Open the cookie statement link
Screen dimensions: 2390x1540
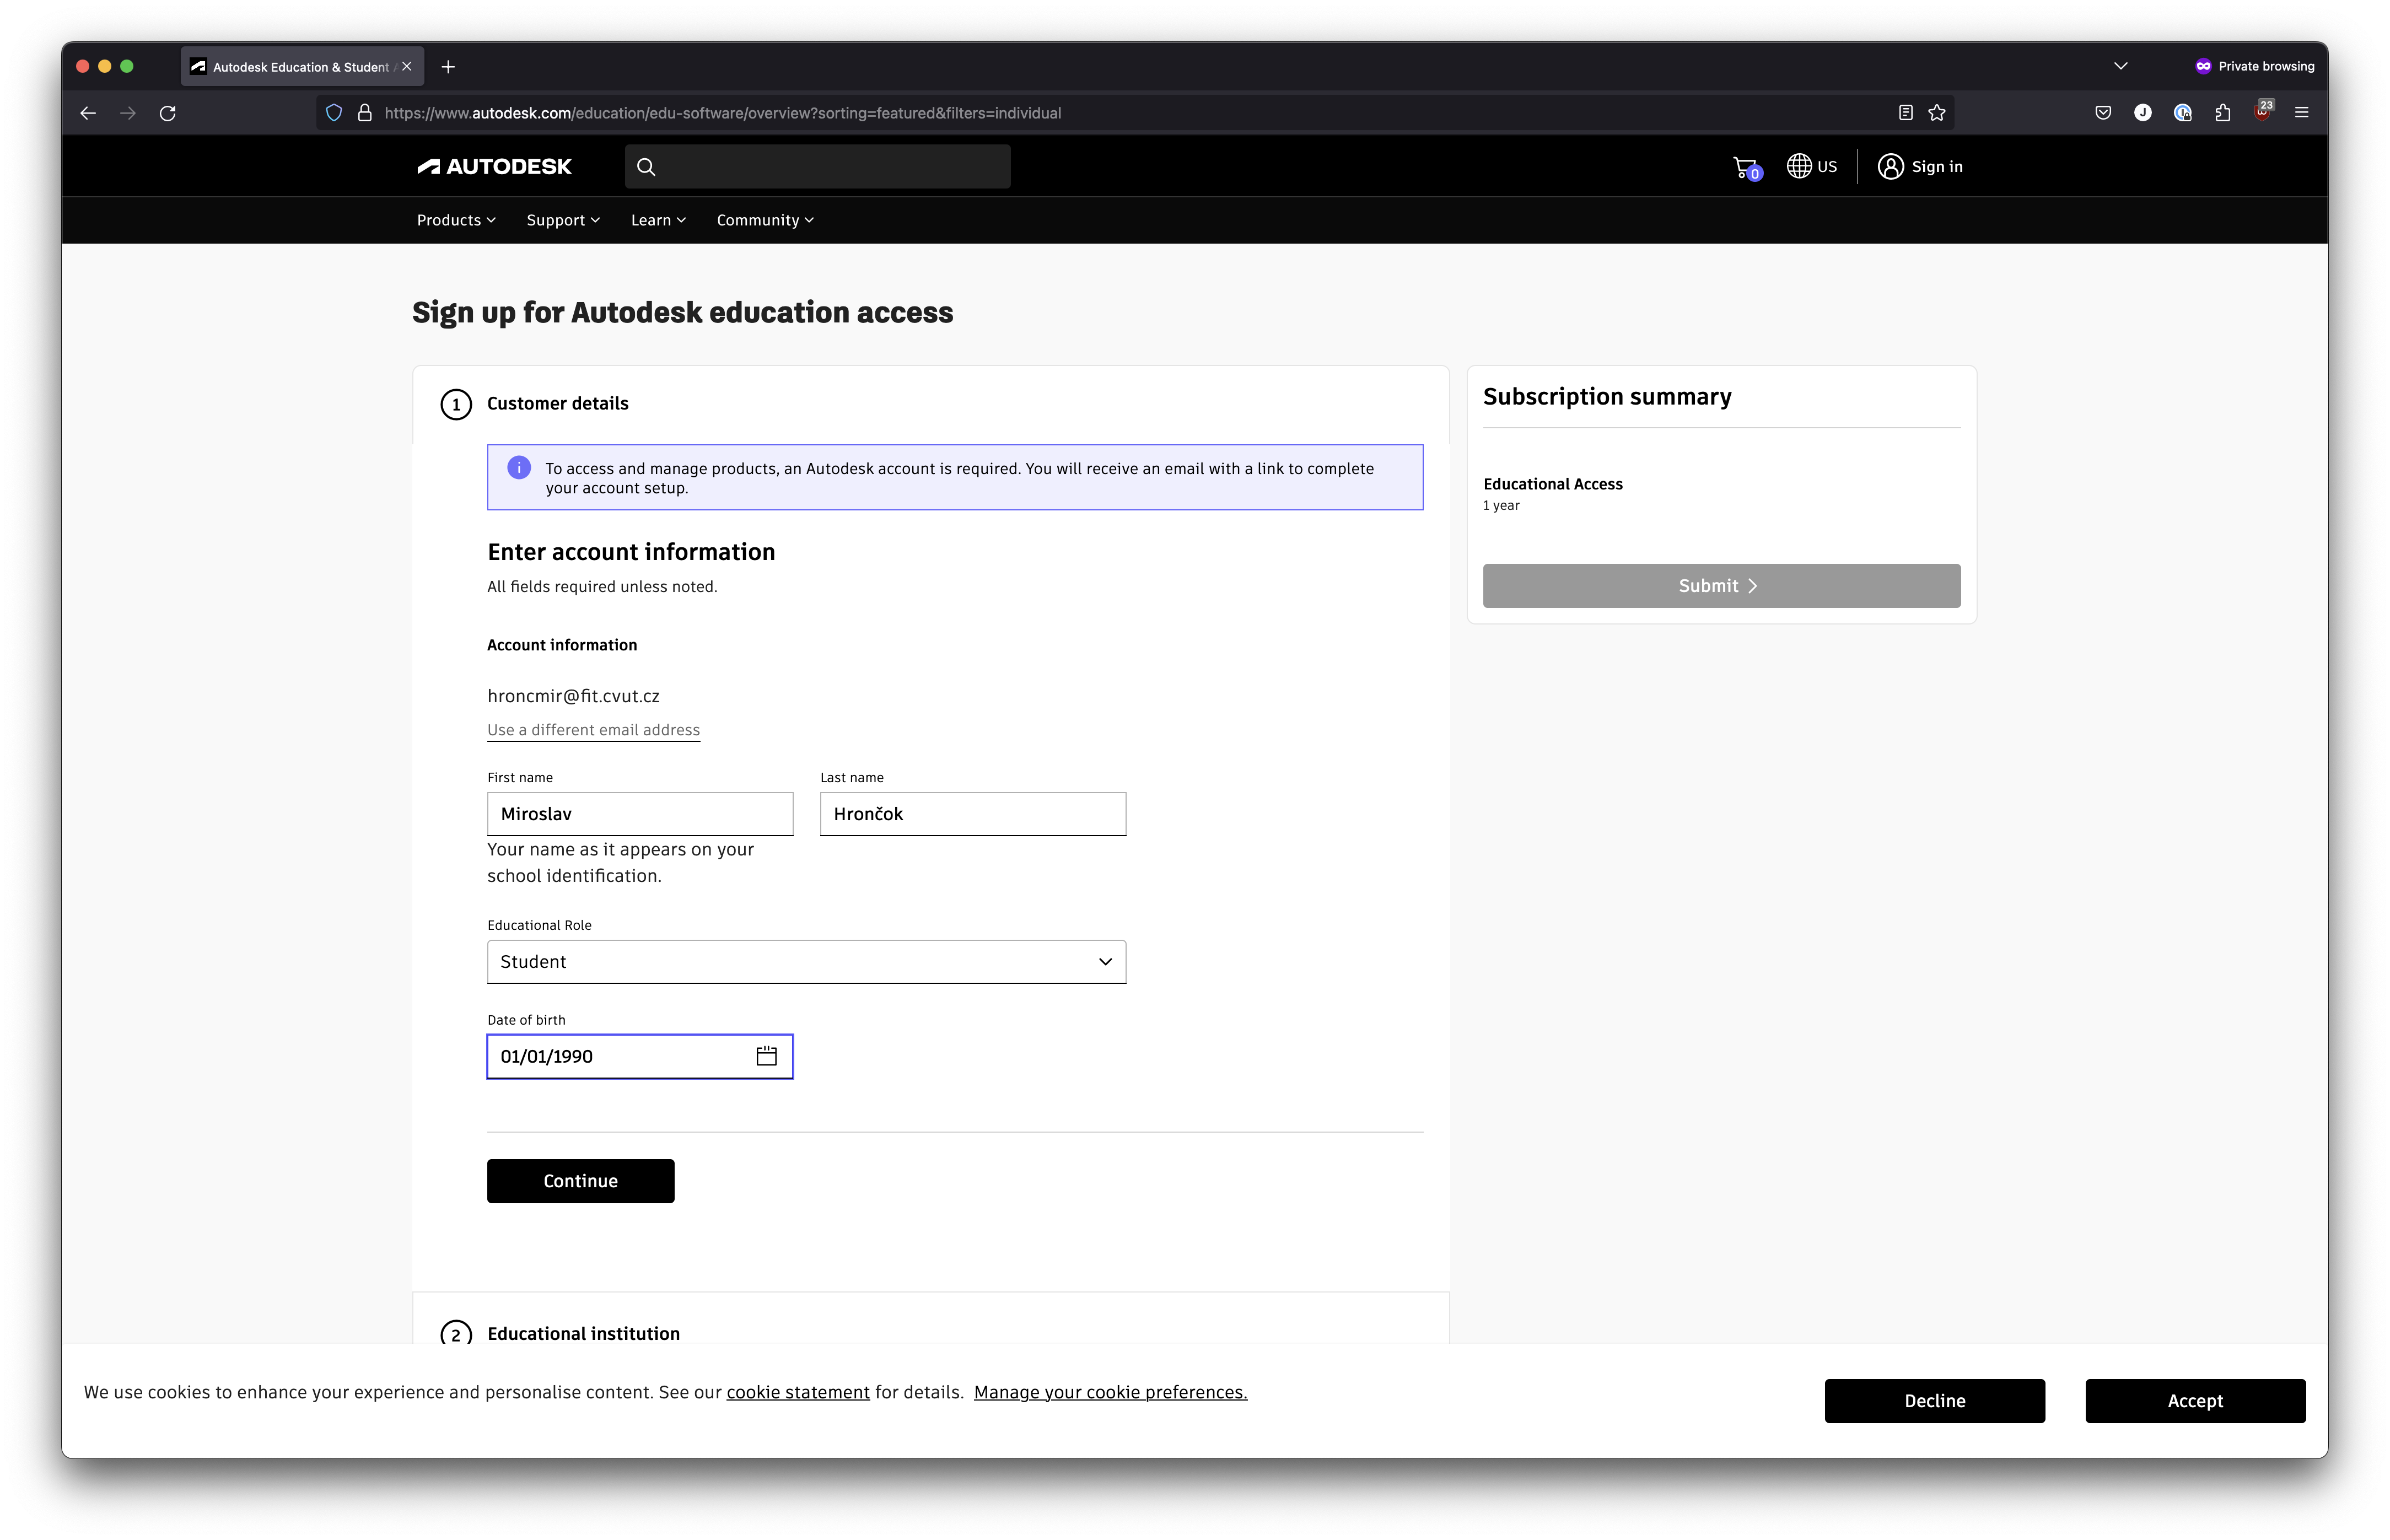coord(798,1392)
